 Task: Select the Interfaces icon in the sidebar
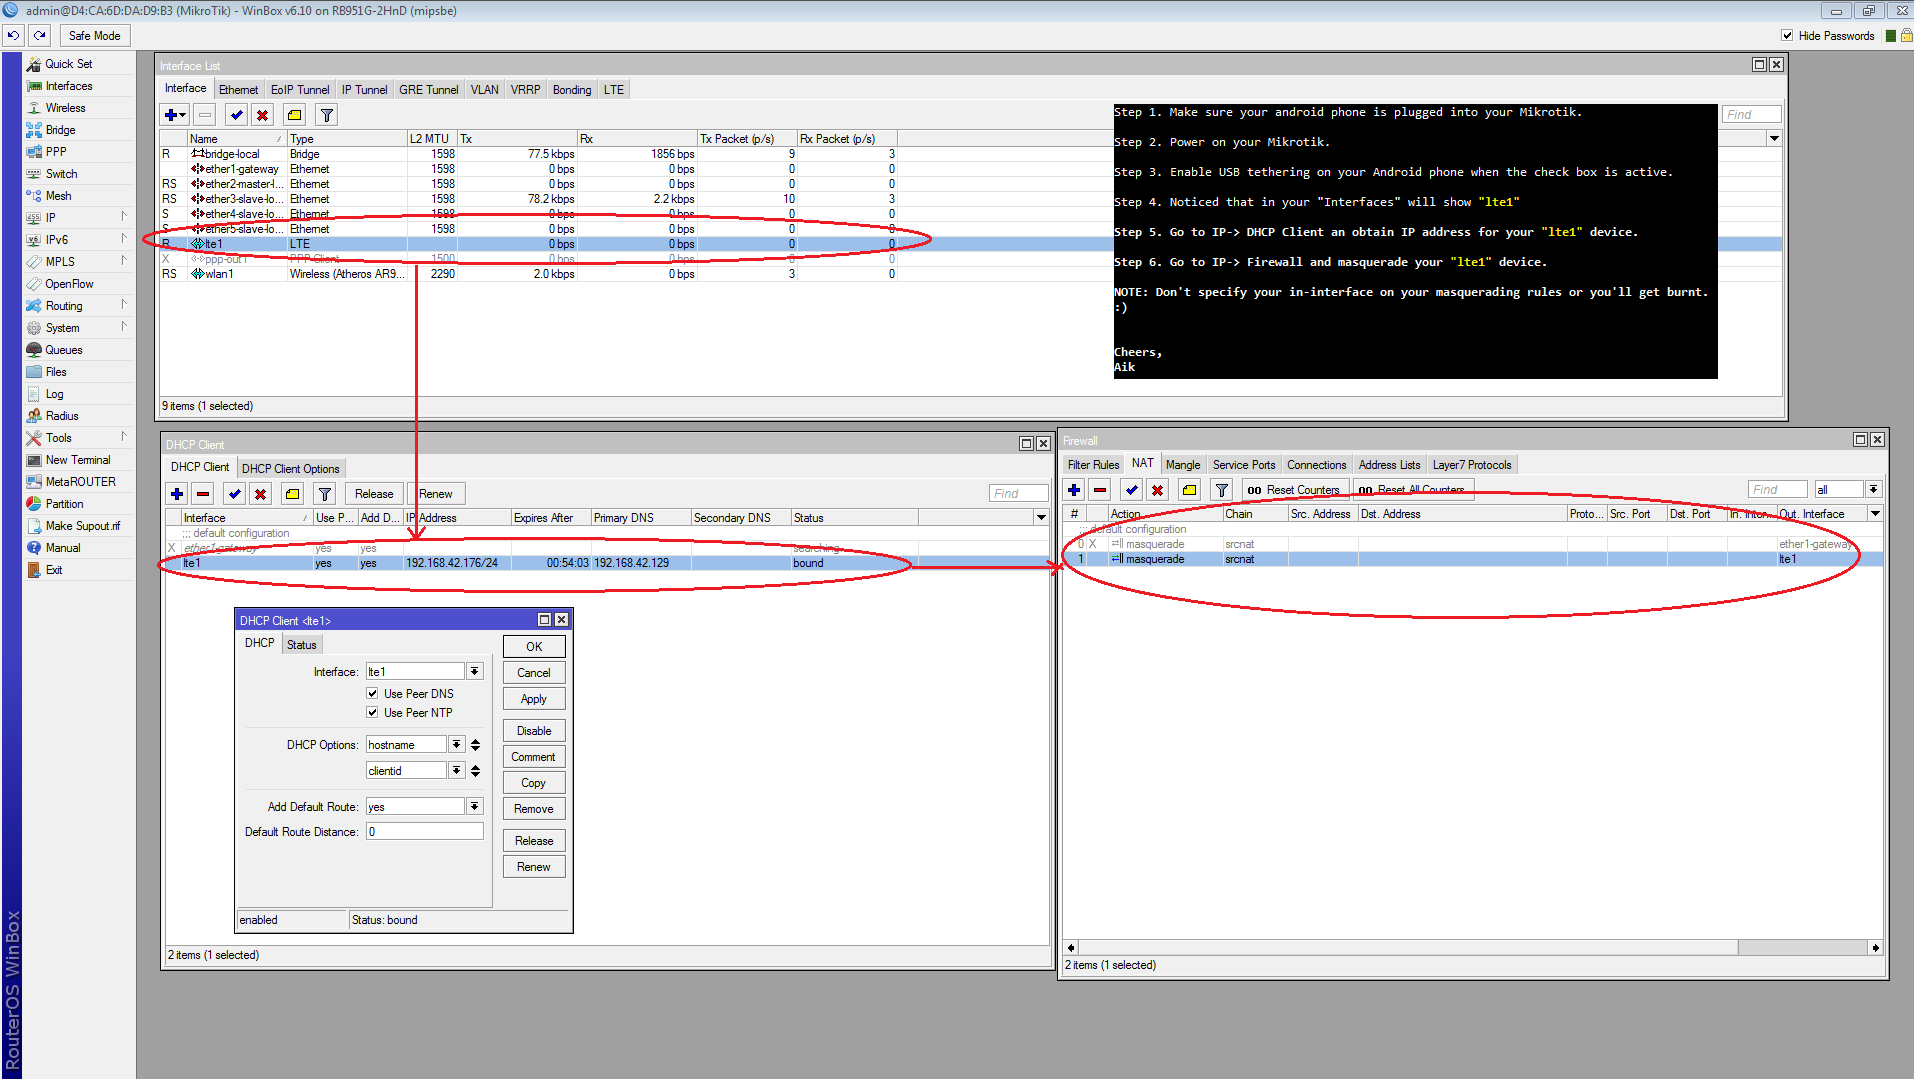pyautogui.click(x=36, y=86)
